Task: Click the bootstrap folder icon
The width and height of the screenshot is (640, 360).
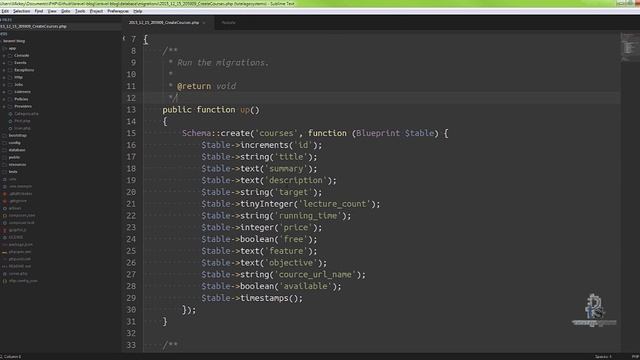Action: tap(5, 136)
